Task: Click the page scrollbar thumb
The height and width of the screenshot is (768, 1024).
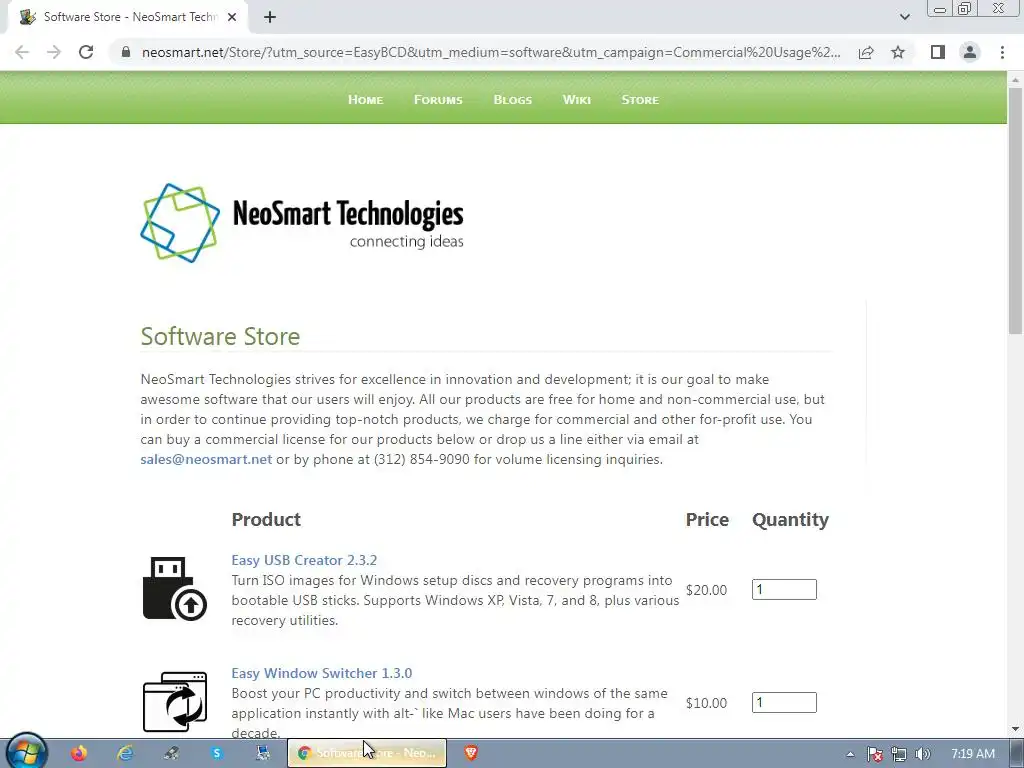Action: point(1015,211)
